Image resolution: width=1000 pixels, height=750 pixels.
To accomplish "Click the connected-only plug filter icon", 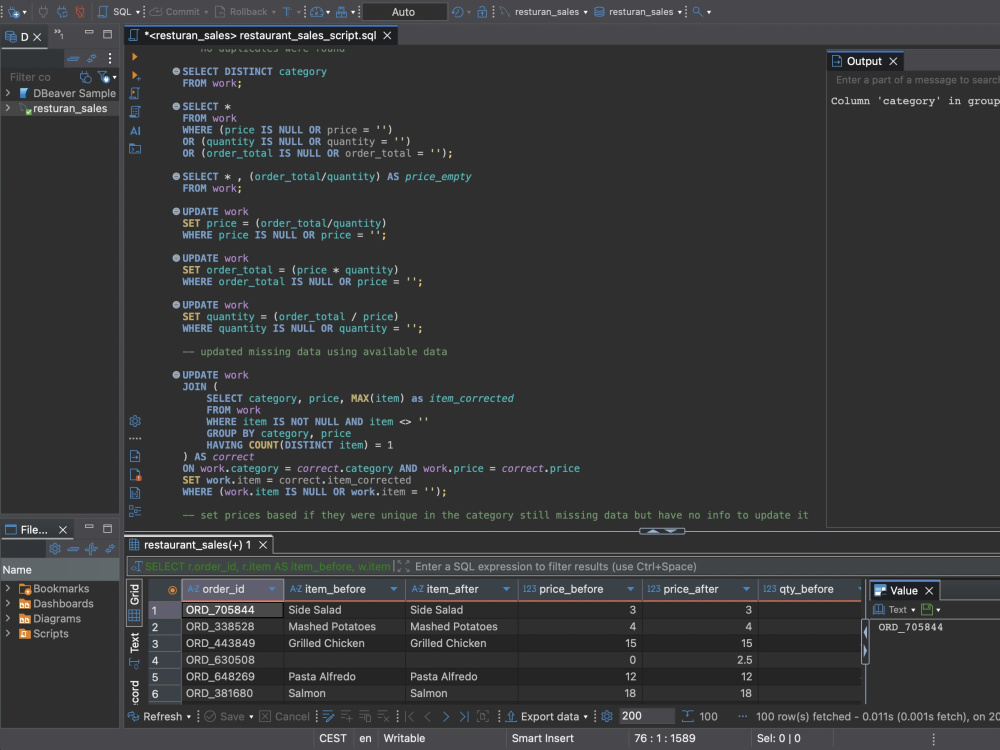I will (85, 77).
